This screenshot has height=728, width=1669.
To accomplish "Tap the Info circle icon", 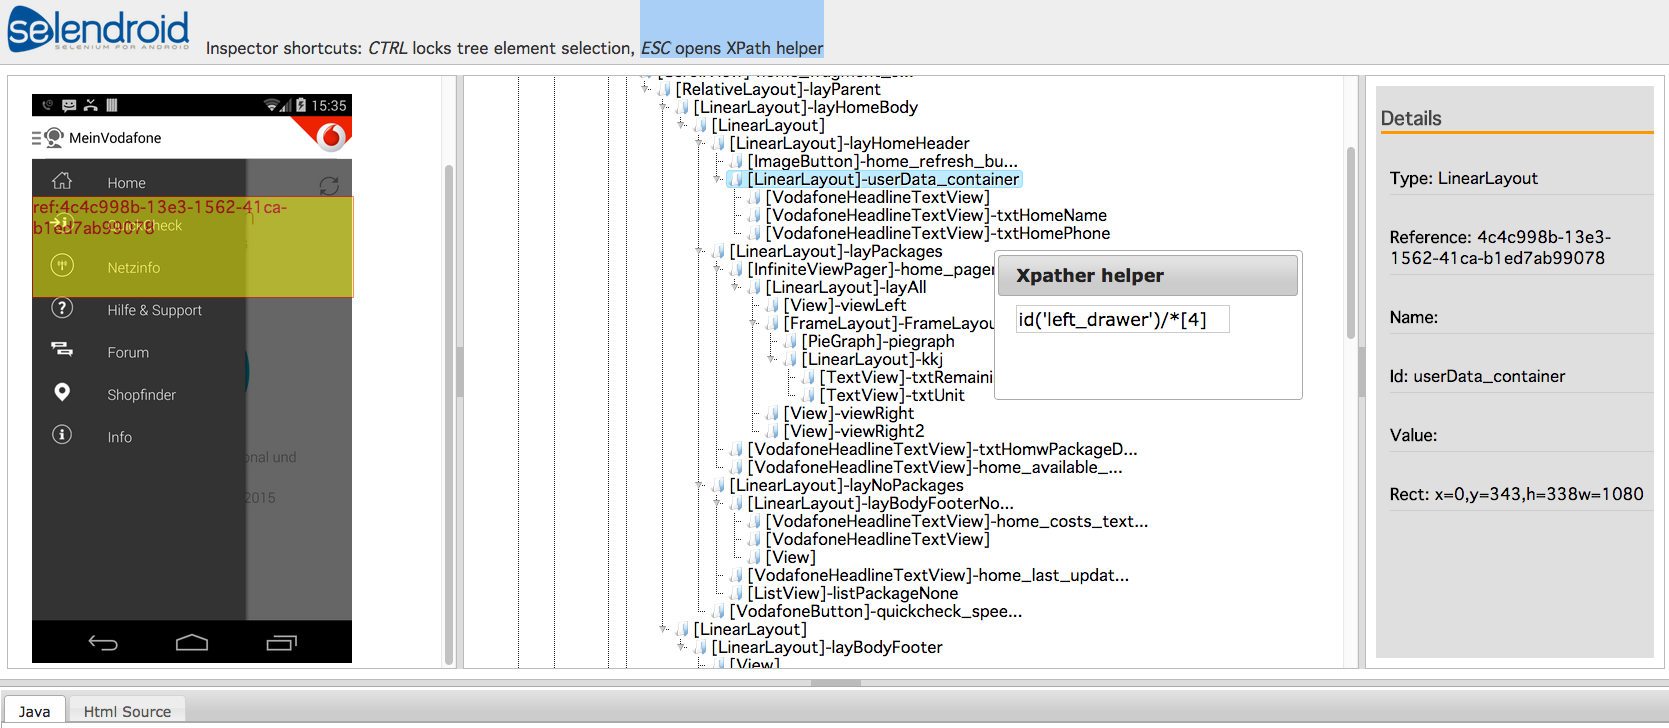I will tap(62, 434).
